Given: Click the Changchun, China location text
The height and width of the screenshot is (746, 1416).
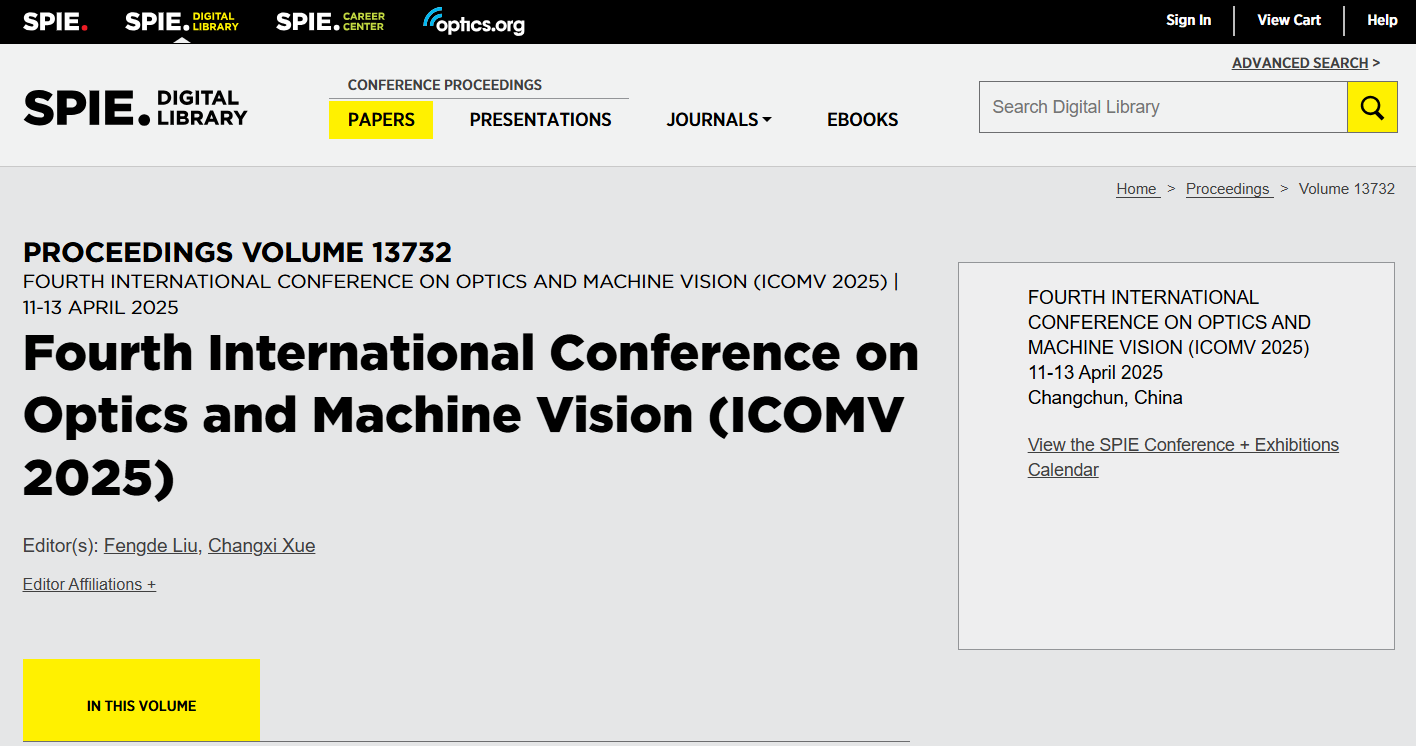Looking at the screenshot, I should click(x=1105, y=398).
